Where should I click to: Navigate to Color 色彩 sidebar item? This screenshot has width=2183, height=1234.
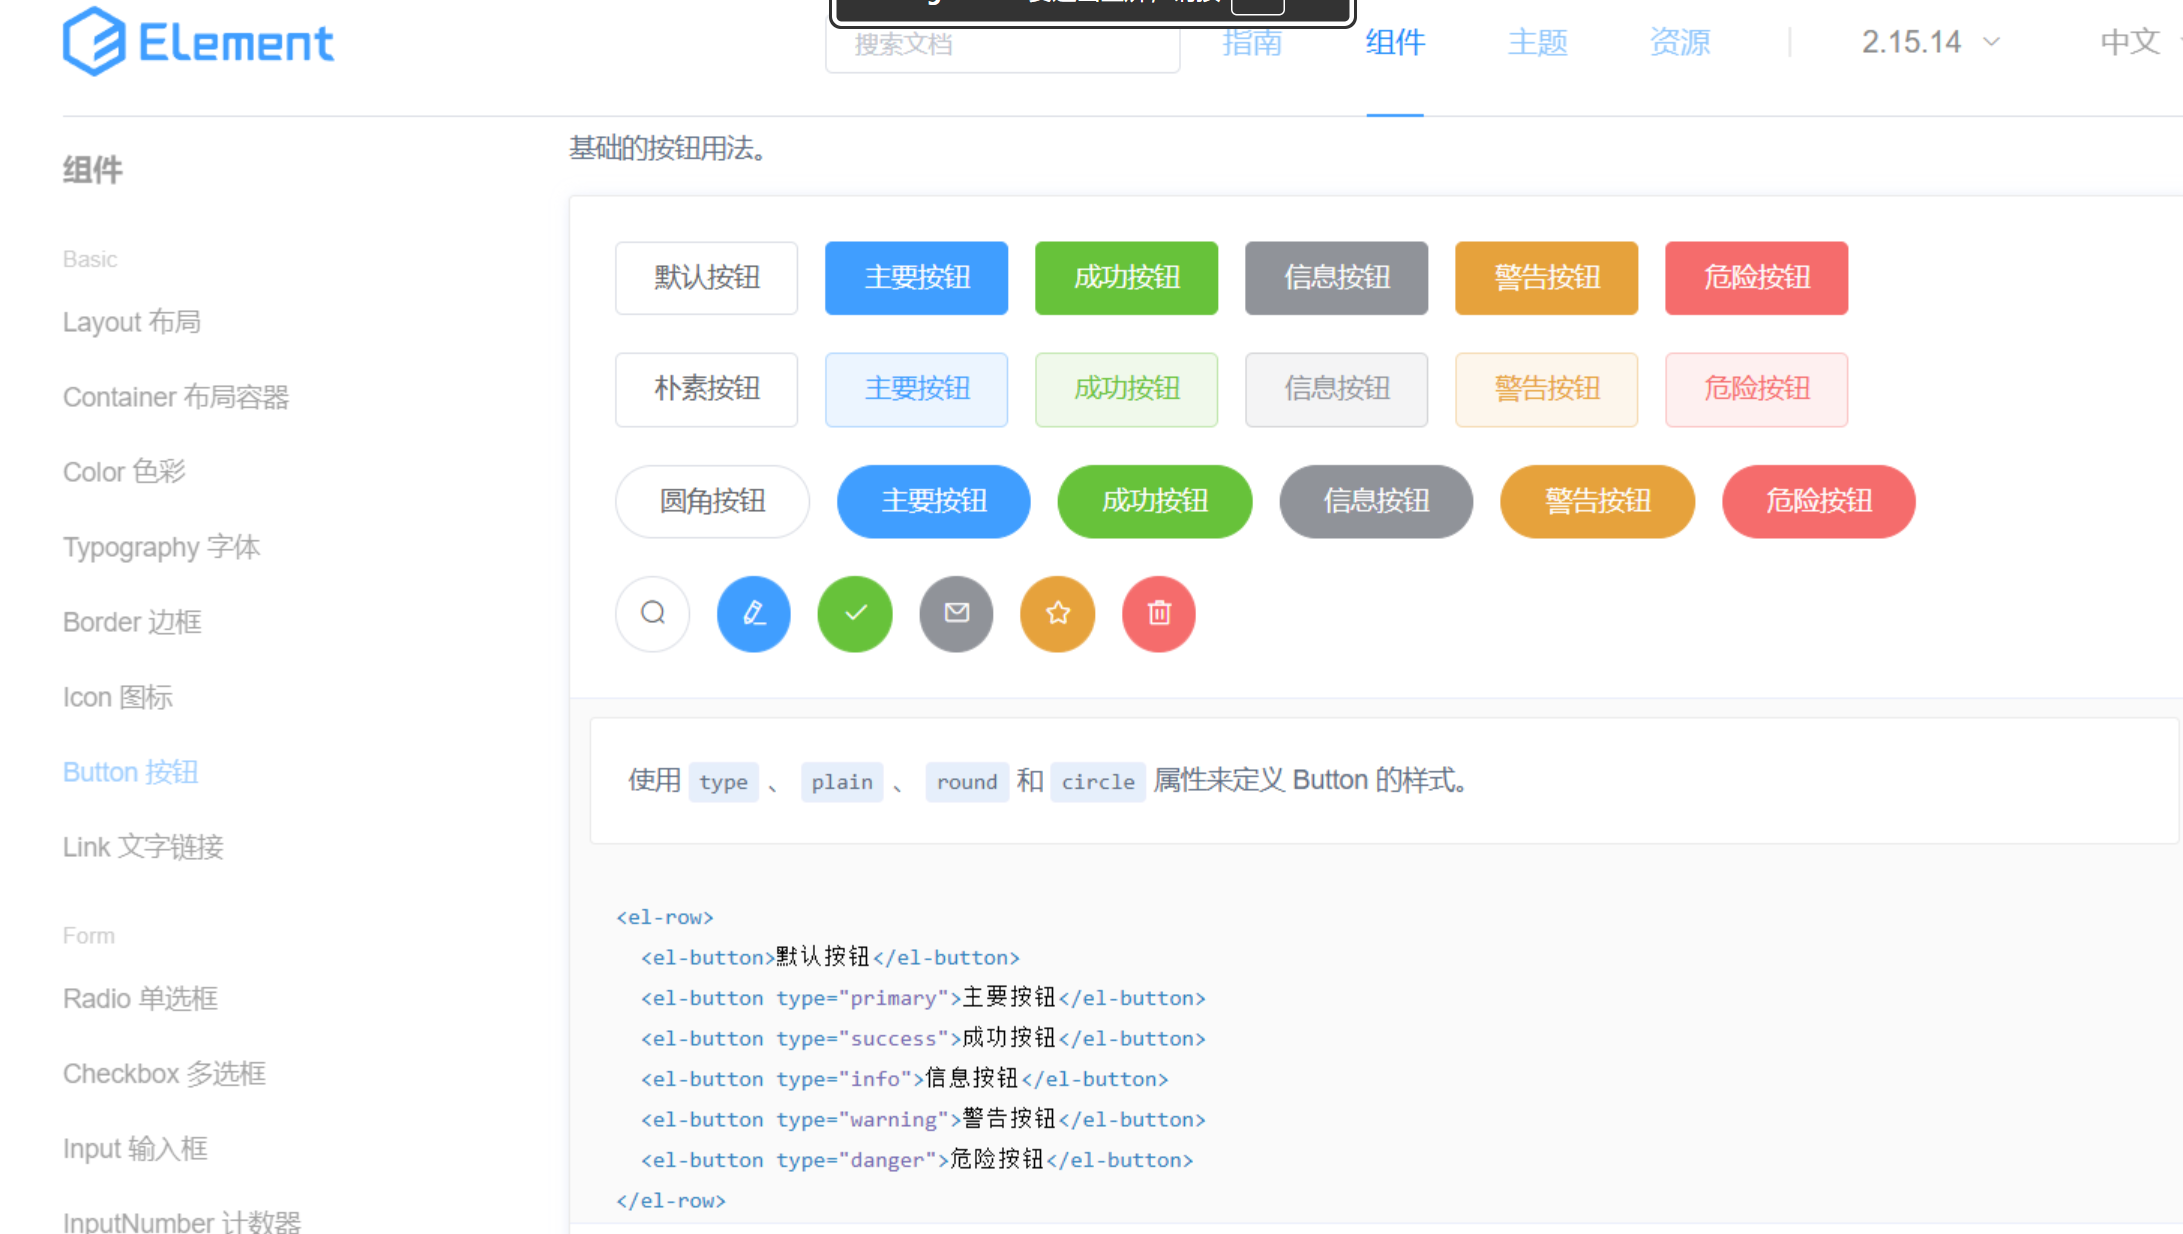pyautogui.click(x=124, y=471)
